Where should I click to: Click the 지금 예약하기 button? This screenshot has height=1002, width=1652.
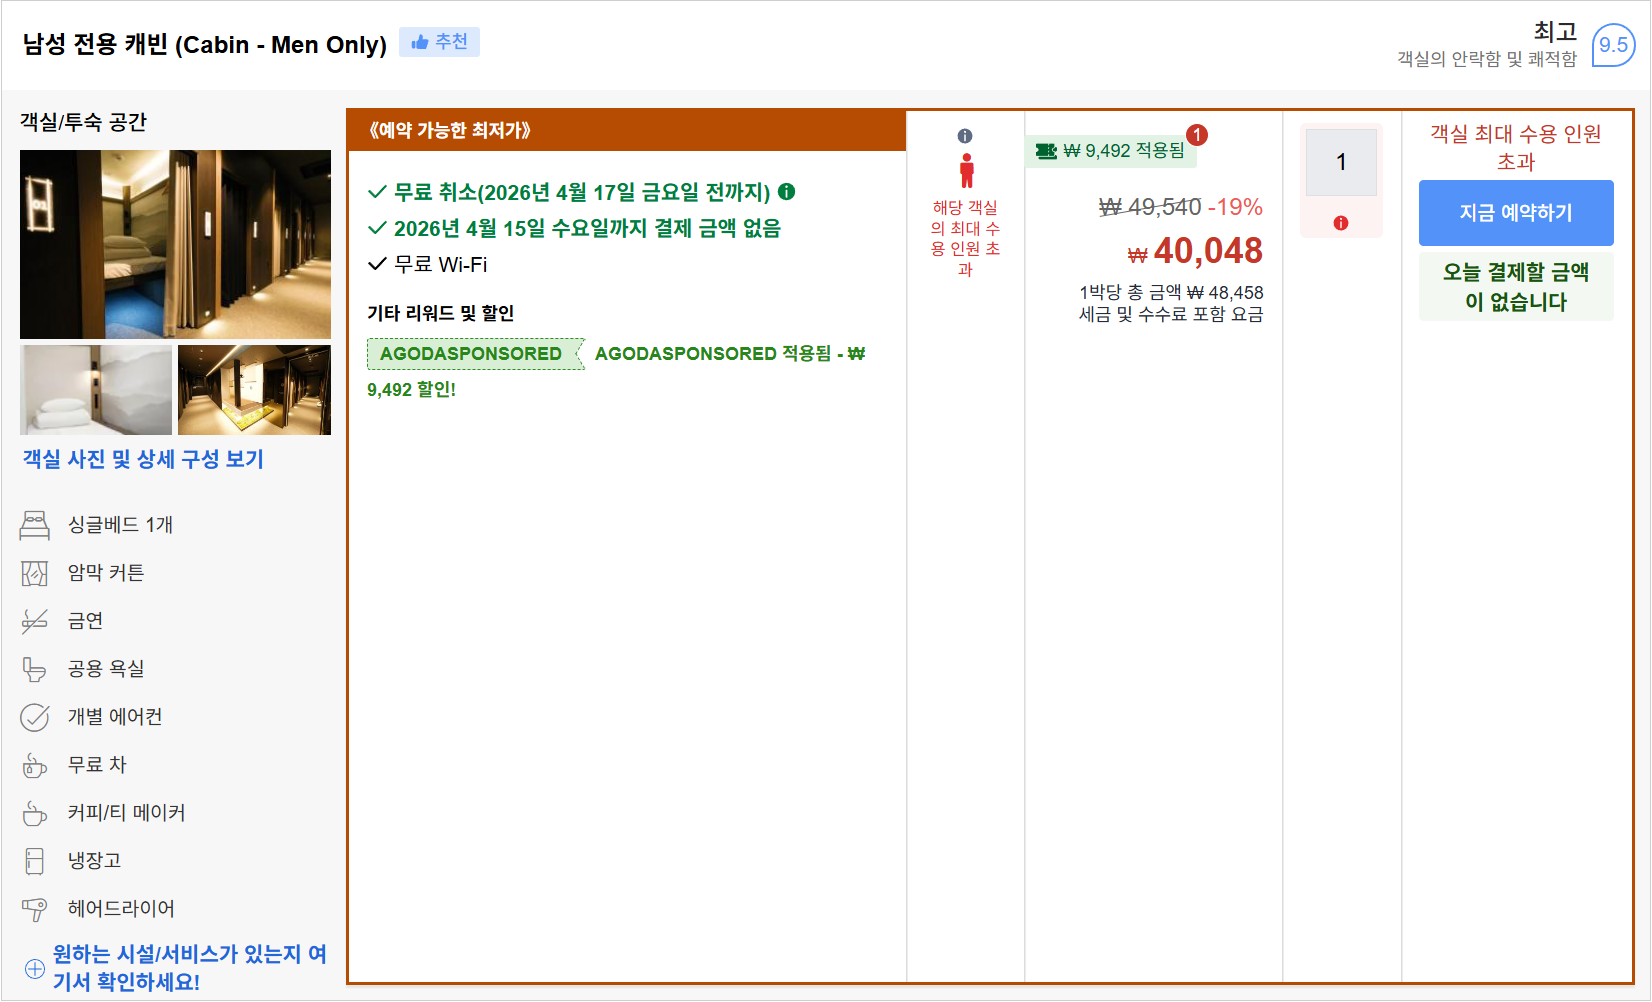click(x=1516, y=213)
